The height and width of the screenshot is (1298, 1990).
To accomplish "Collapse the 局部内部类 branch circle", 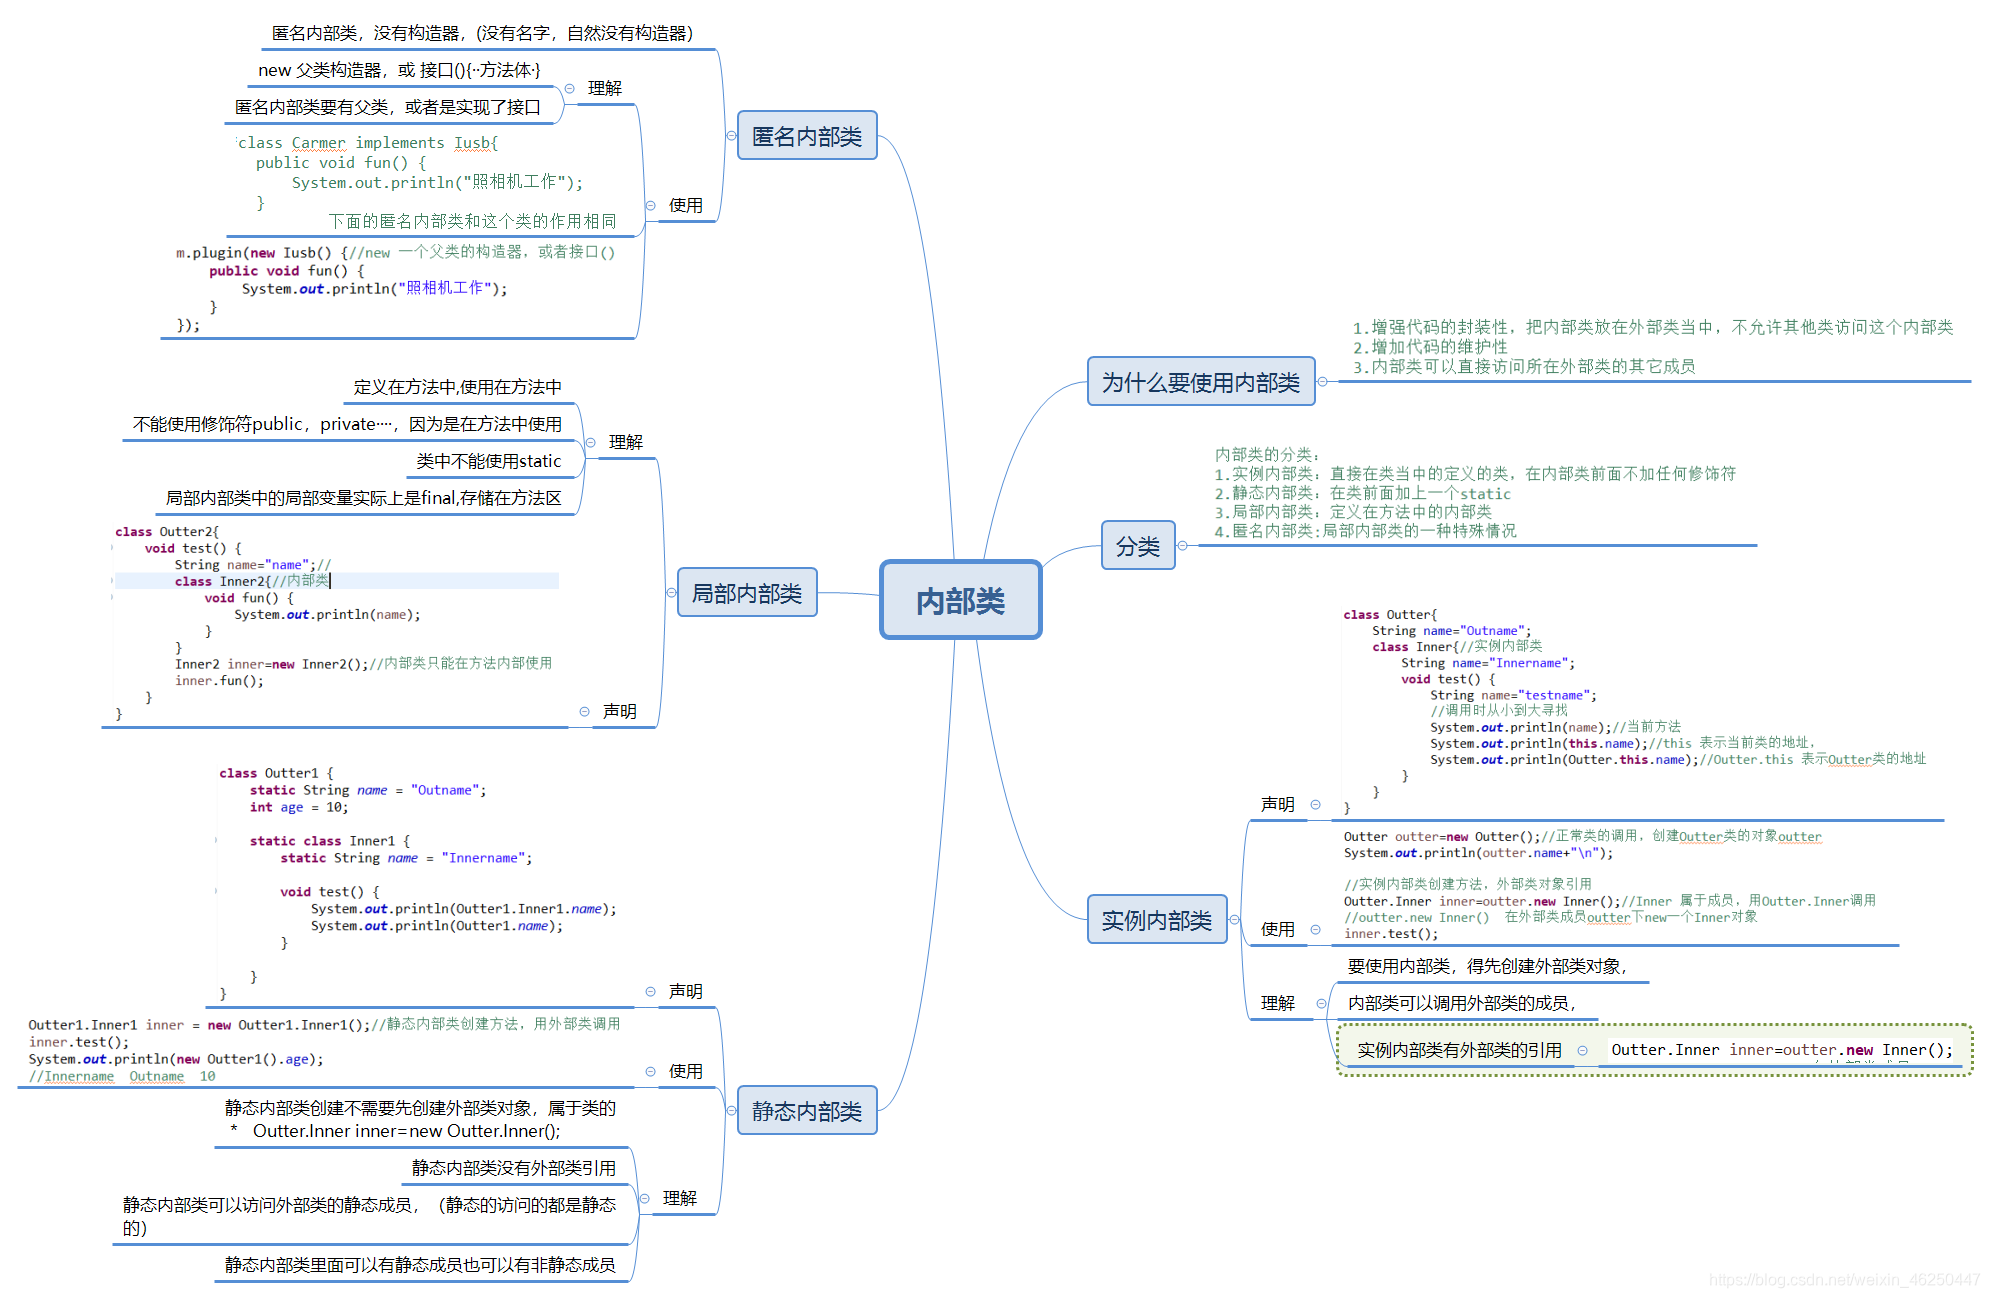I will tap(671, 593).
